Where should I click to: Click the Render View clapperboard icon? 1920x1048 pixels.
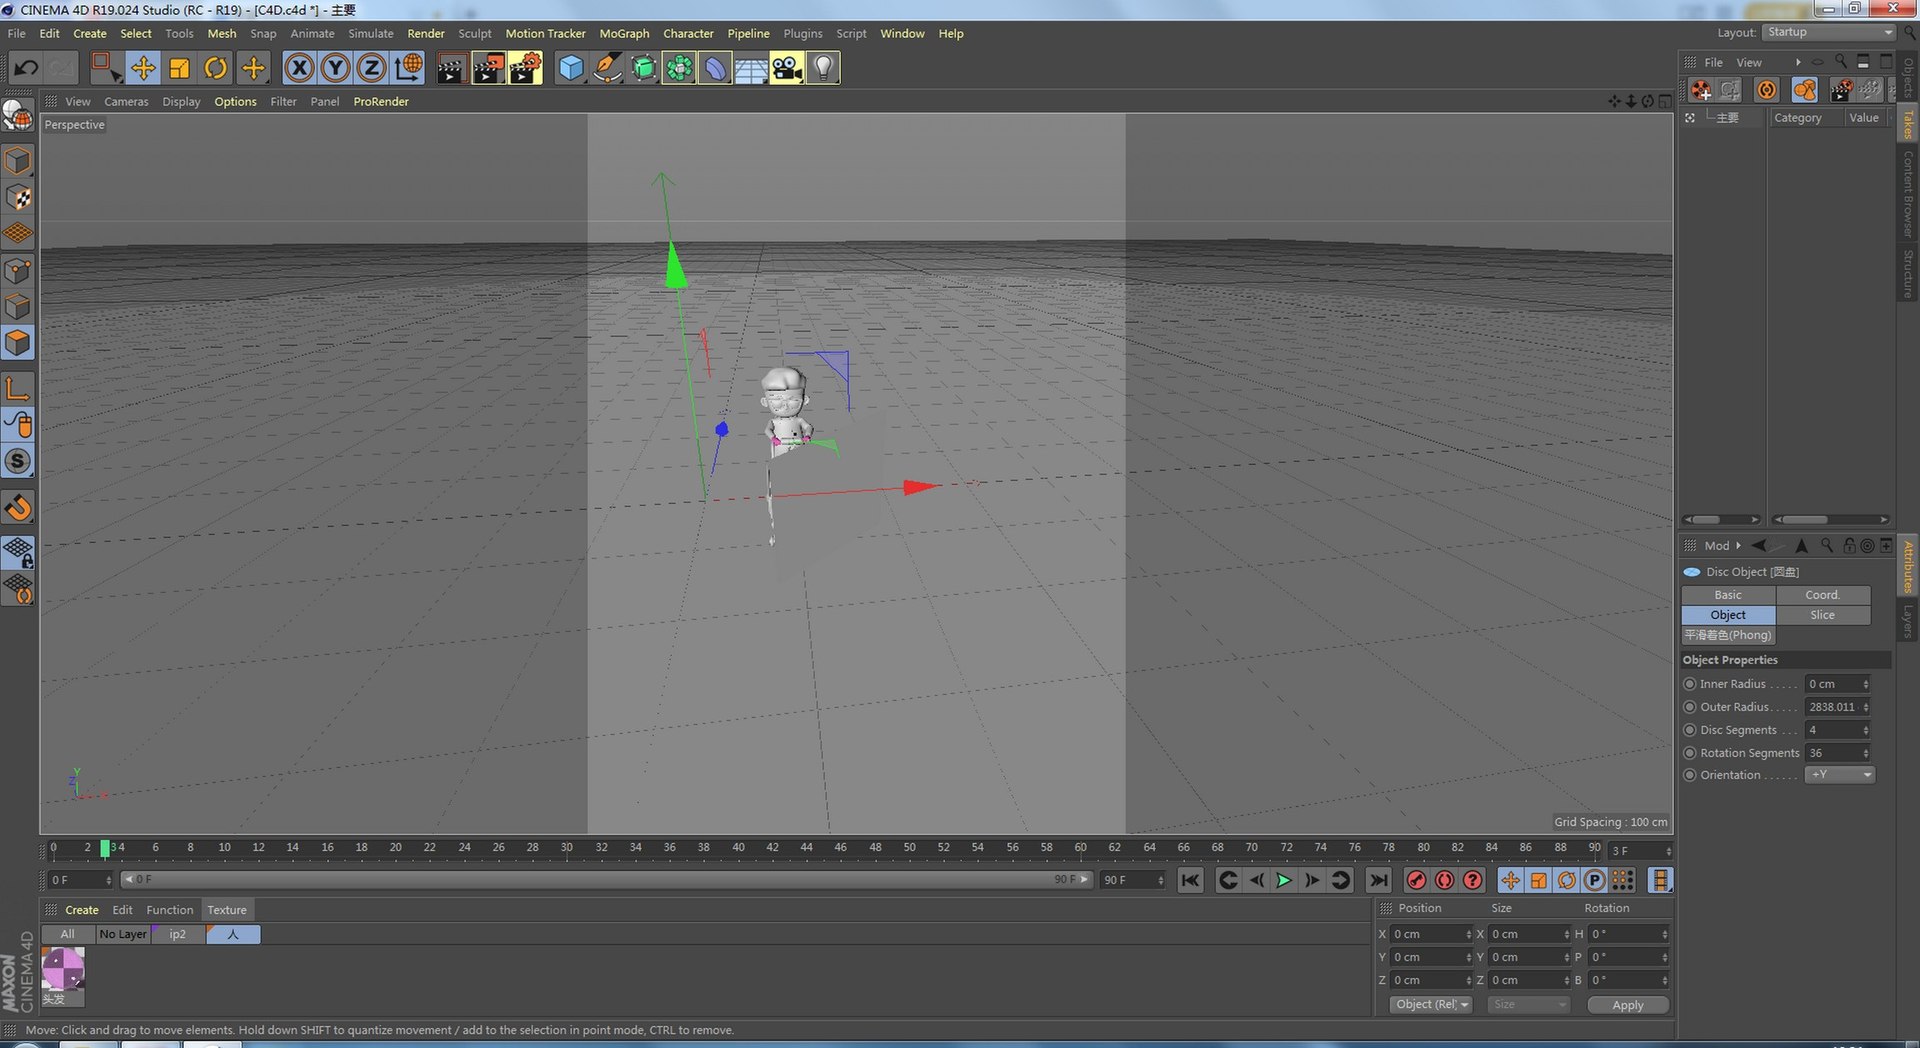[x=451, y=68]
